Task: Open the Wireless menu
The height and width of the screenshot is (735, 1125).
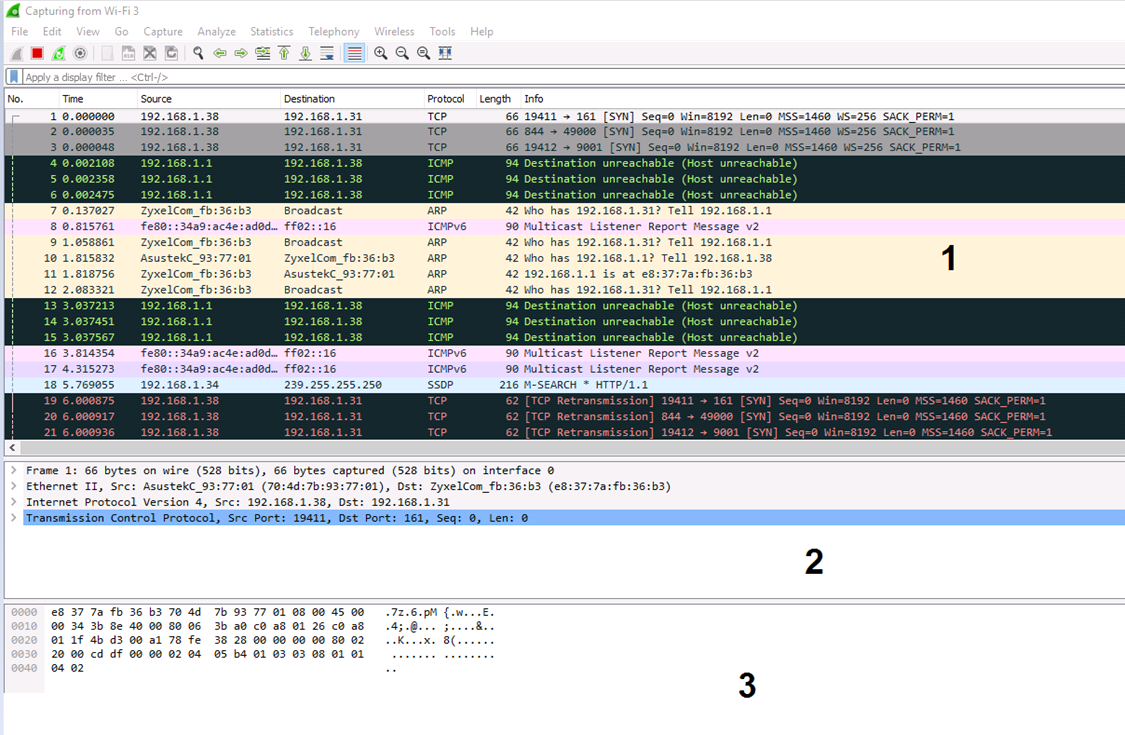Action: [x=394, y=32]
